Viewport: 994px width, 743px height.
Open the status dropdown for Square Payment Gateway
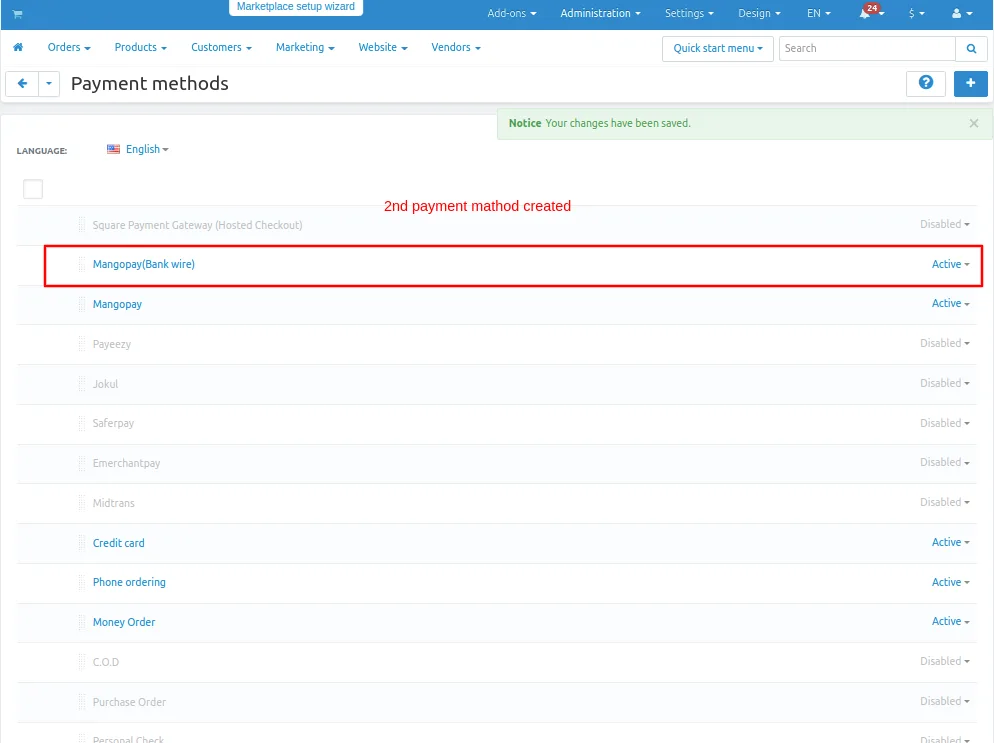[x=945, y=224]
